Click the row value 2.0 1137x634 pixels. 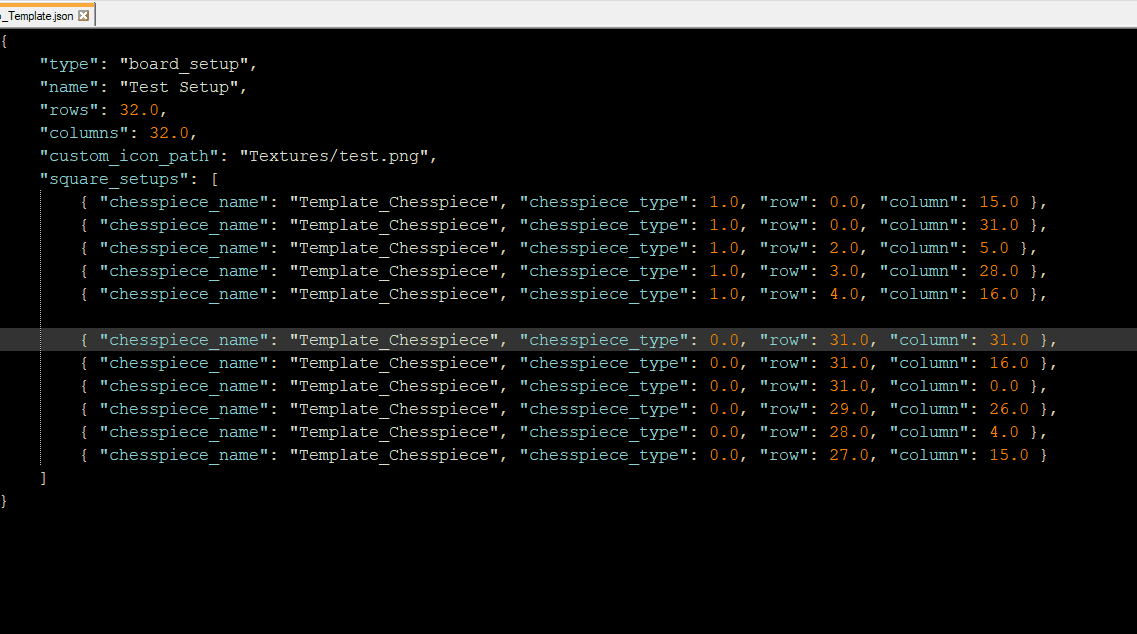pos(844,248)
